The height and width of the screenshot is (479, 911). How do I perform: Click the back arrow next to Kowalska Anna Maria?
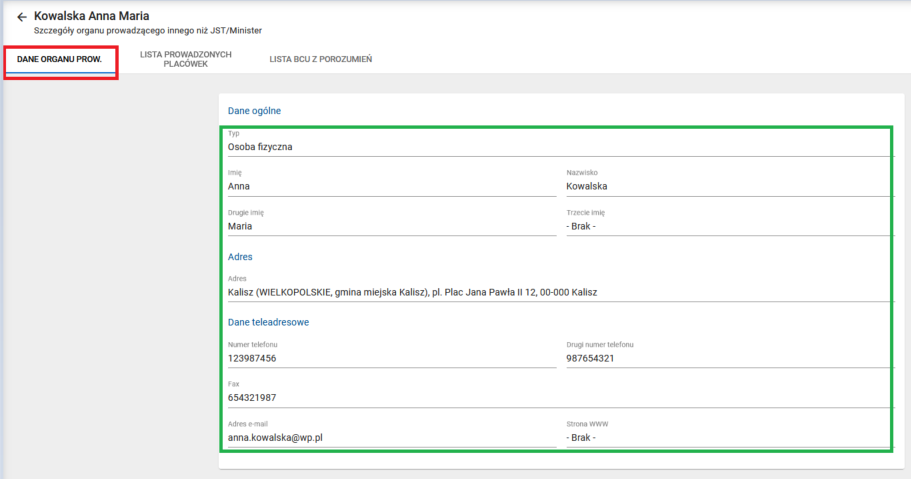[22, 17]
